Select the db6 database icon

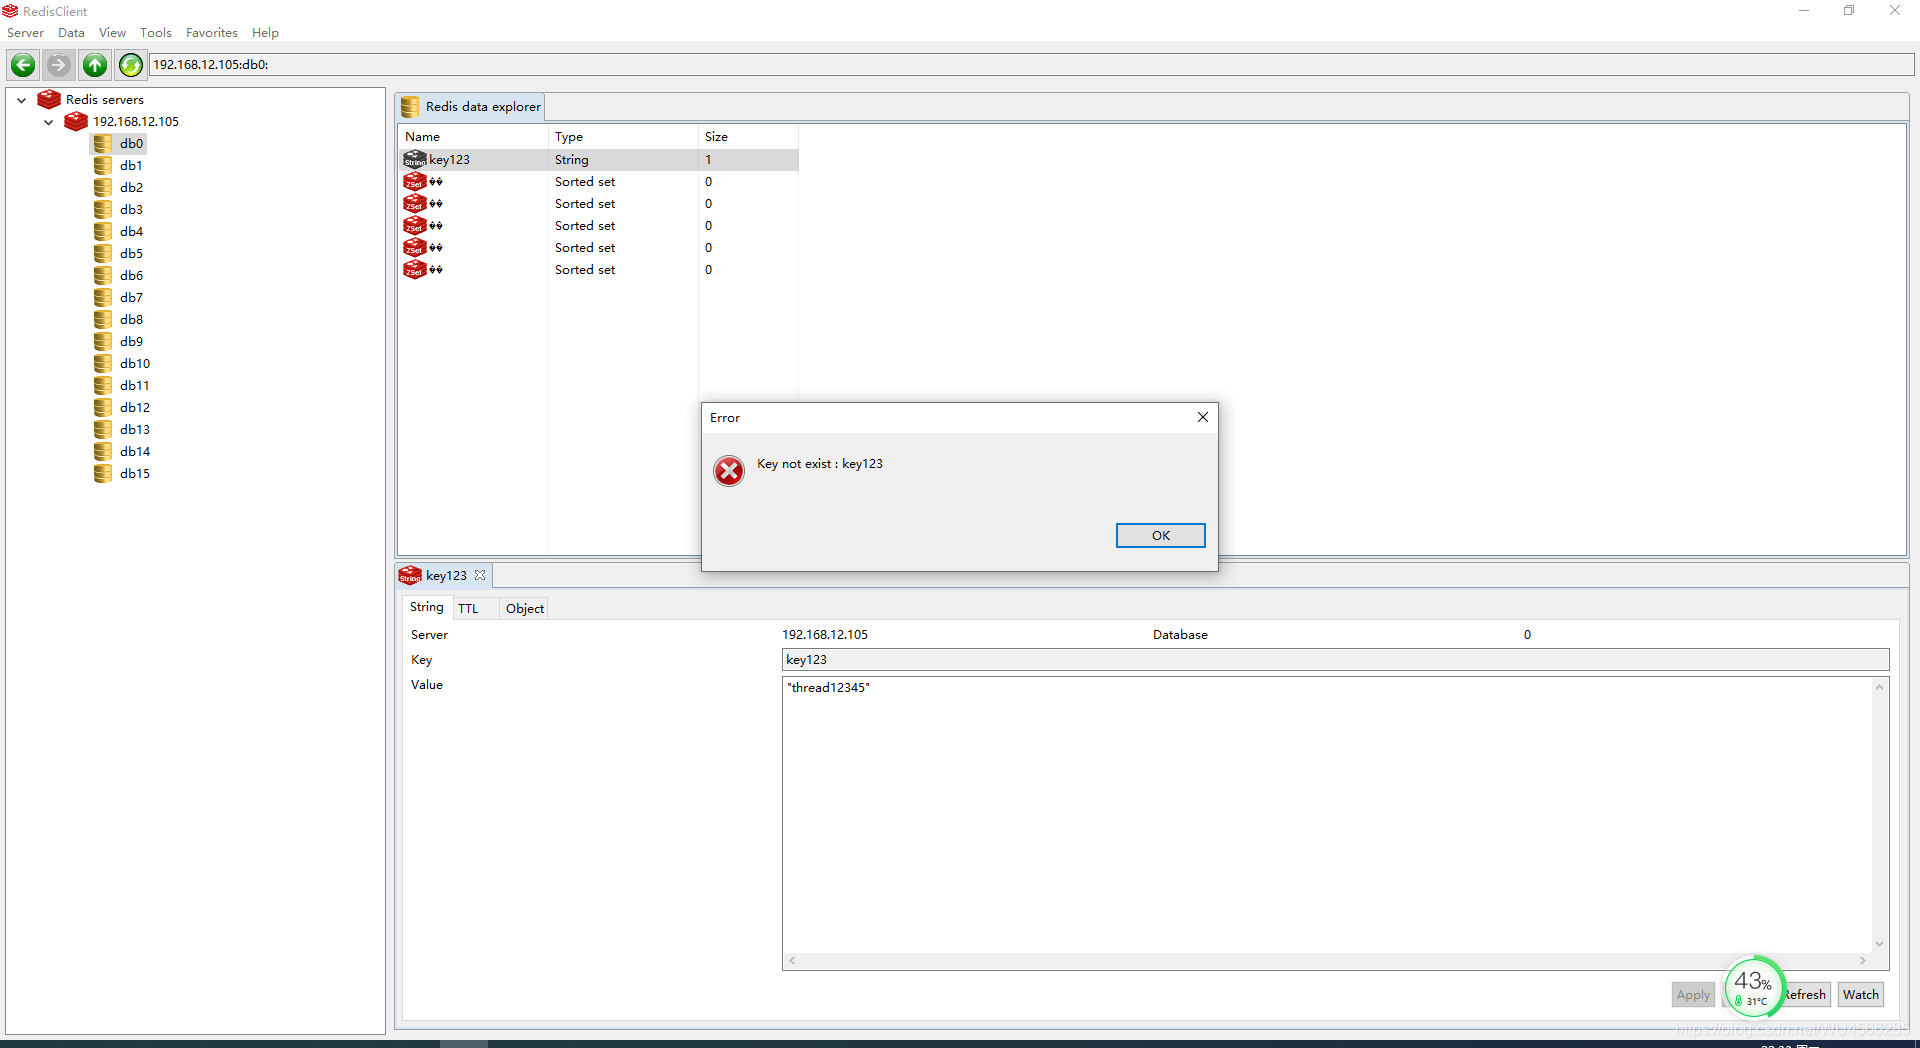[103, 275]
